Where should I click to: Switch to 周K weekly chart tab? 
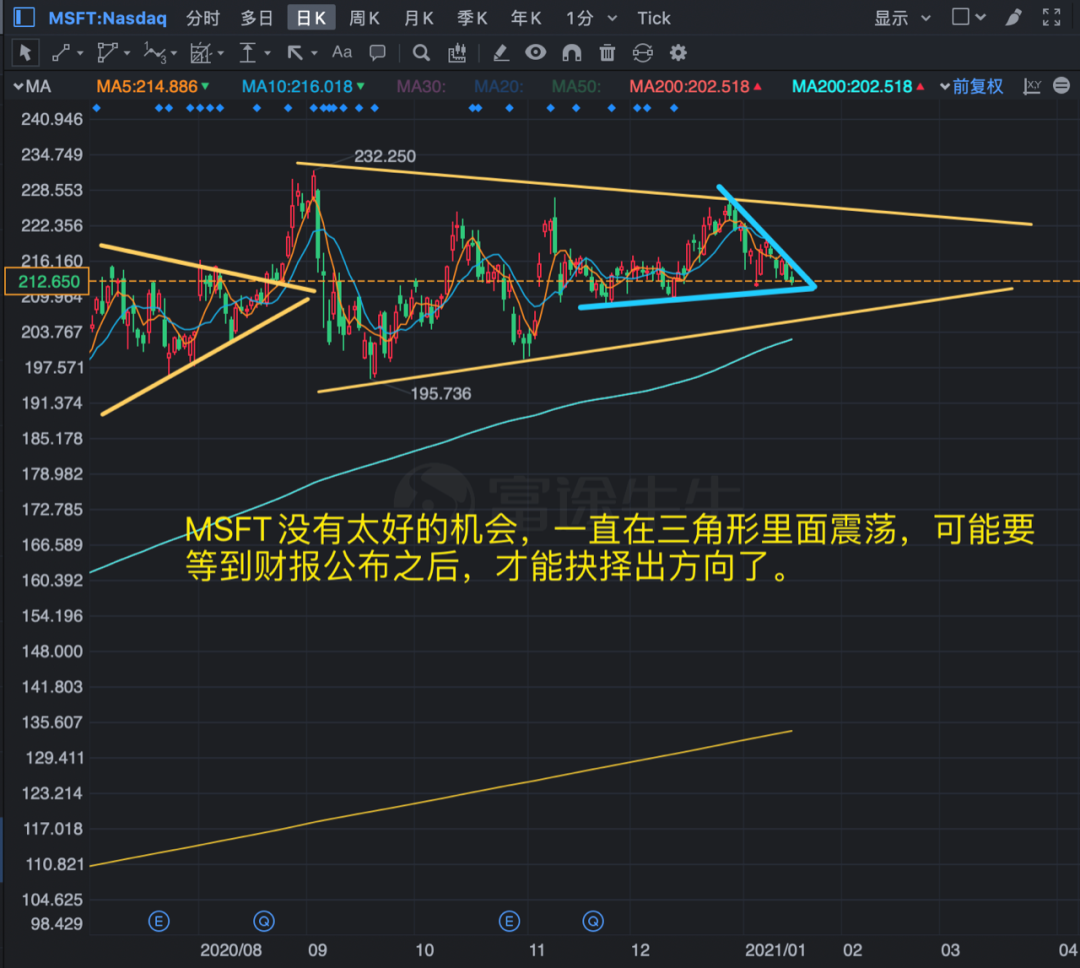(364, 18)
